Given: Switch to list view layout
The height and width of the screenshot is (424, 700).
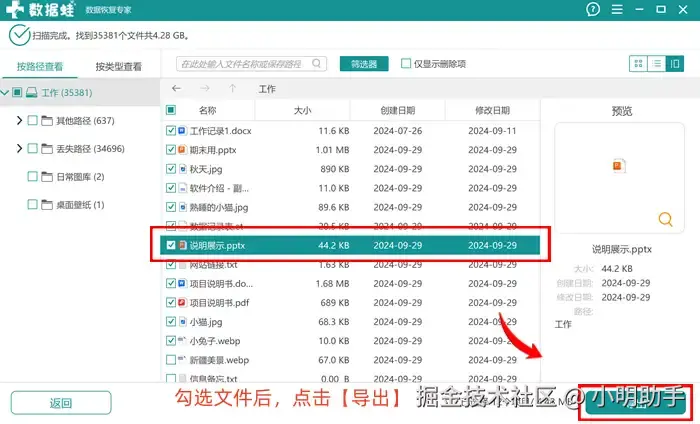Looking at the screenshot, I should click(x=656, y=64).
